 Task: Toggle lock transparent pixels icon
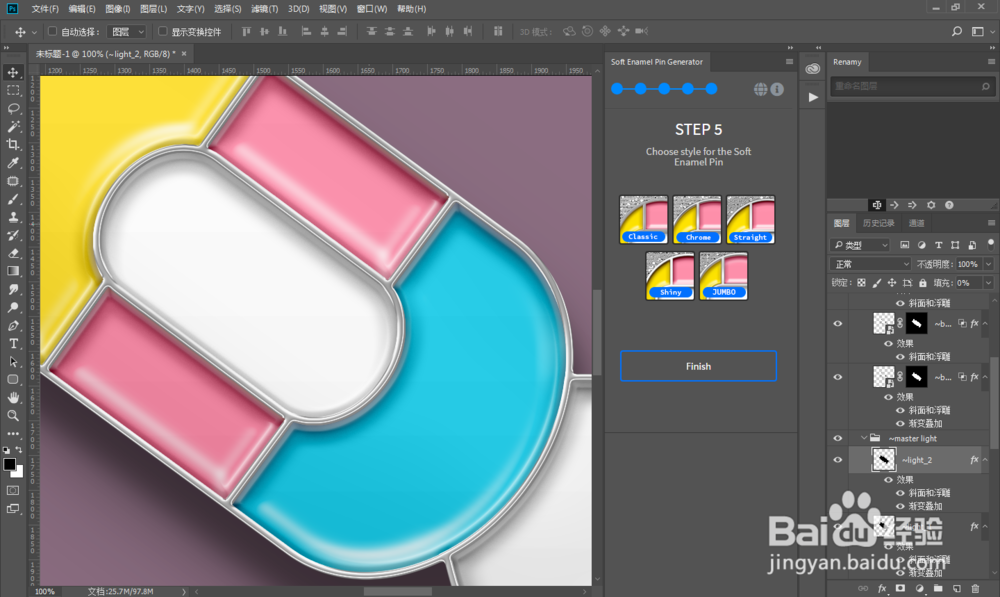[862, 283]
